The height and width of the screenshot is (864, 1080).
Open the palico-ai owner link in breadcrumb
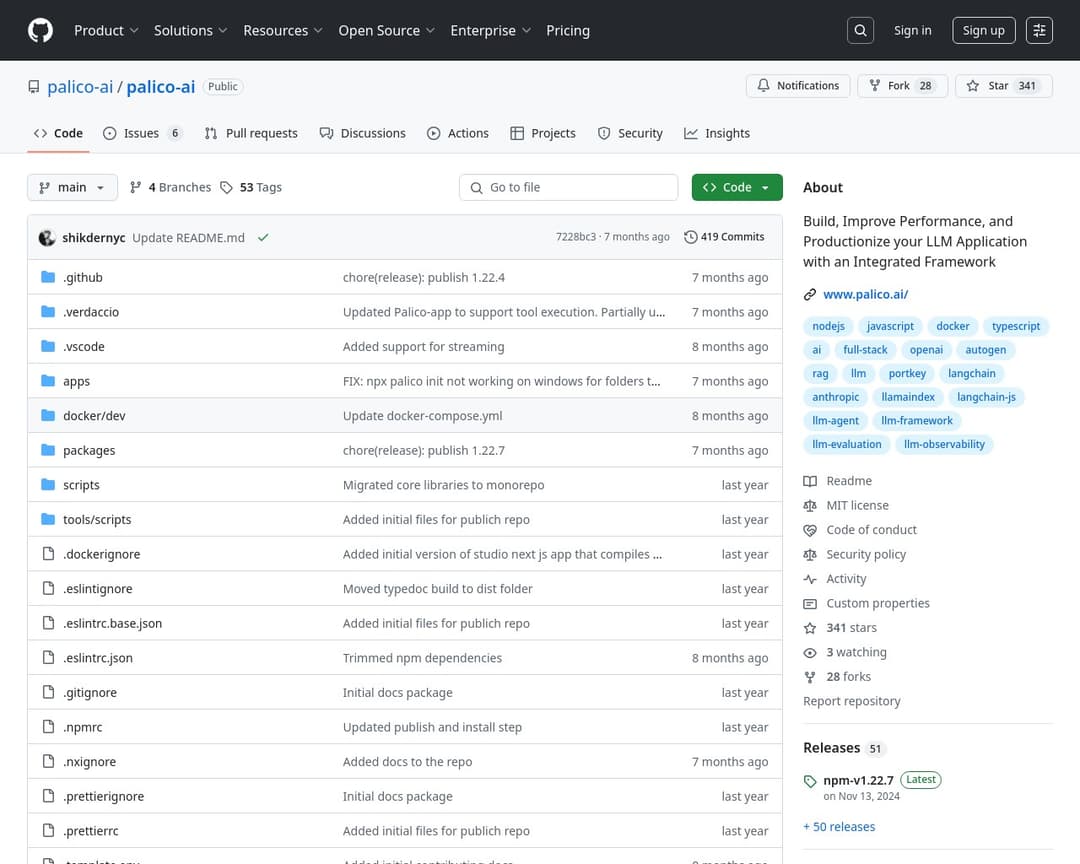coord(80,87)
